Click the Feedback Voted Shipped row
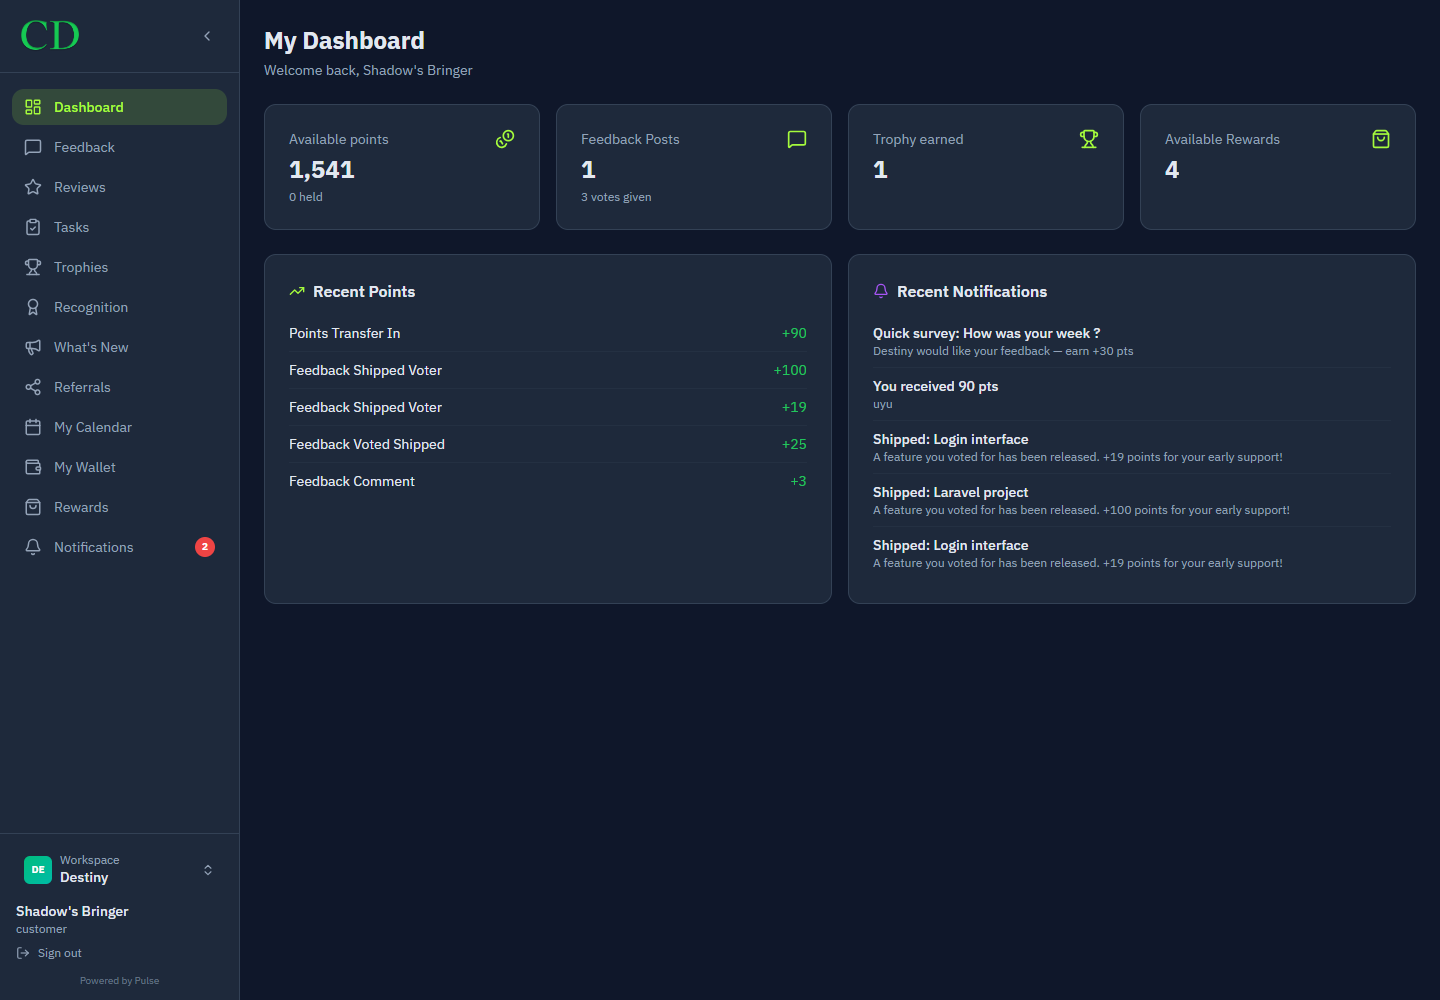Screen dimensions: 1440x1000 pos(548,444)
